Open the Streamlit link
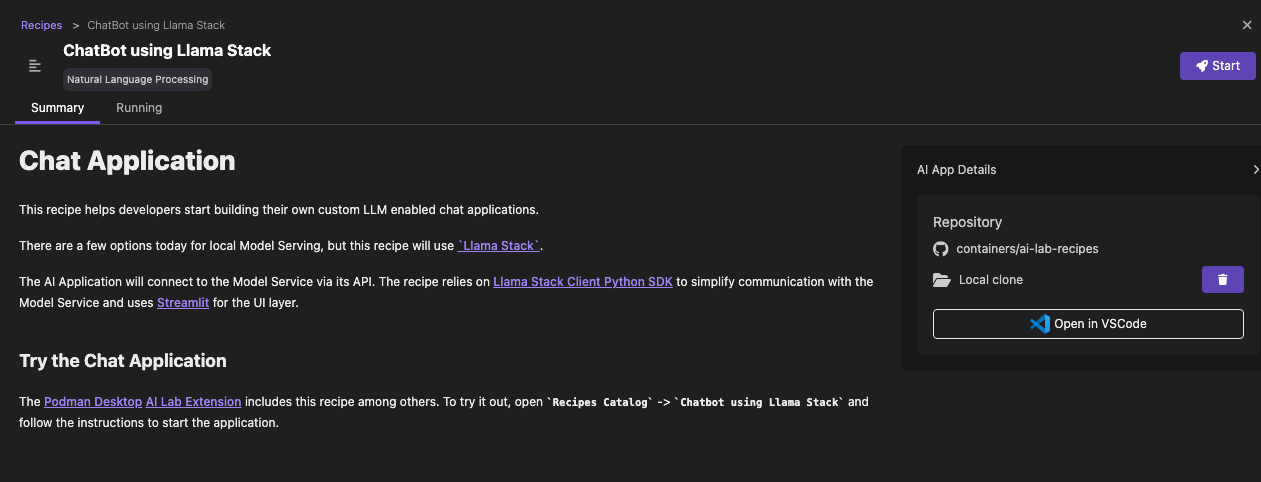 [183, 302]
